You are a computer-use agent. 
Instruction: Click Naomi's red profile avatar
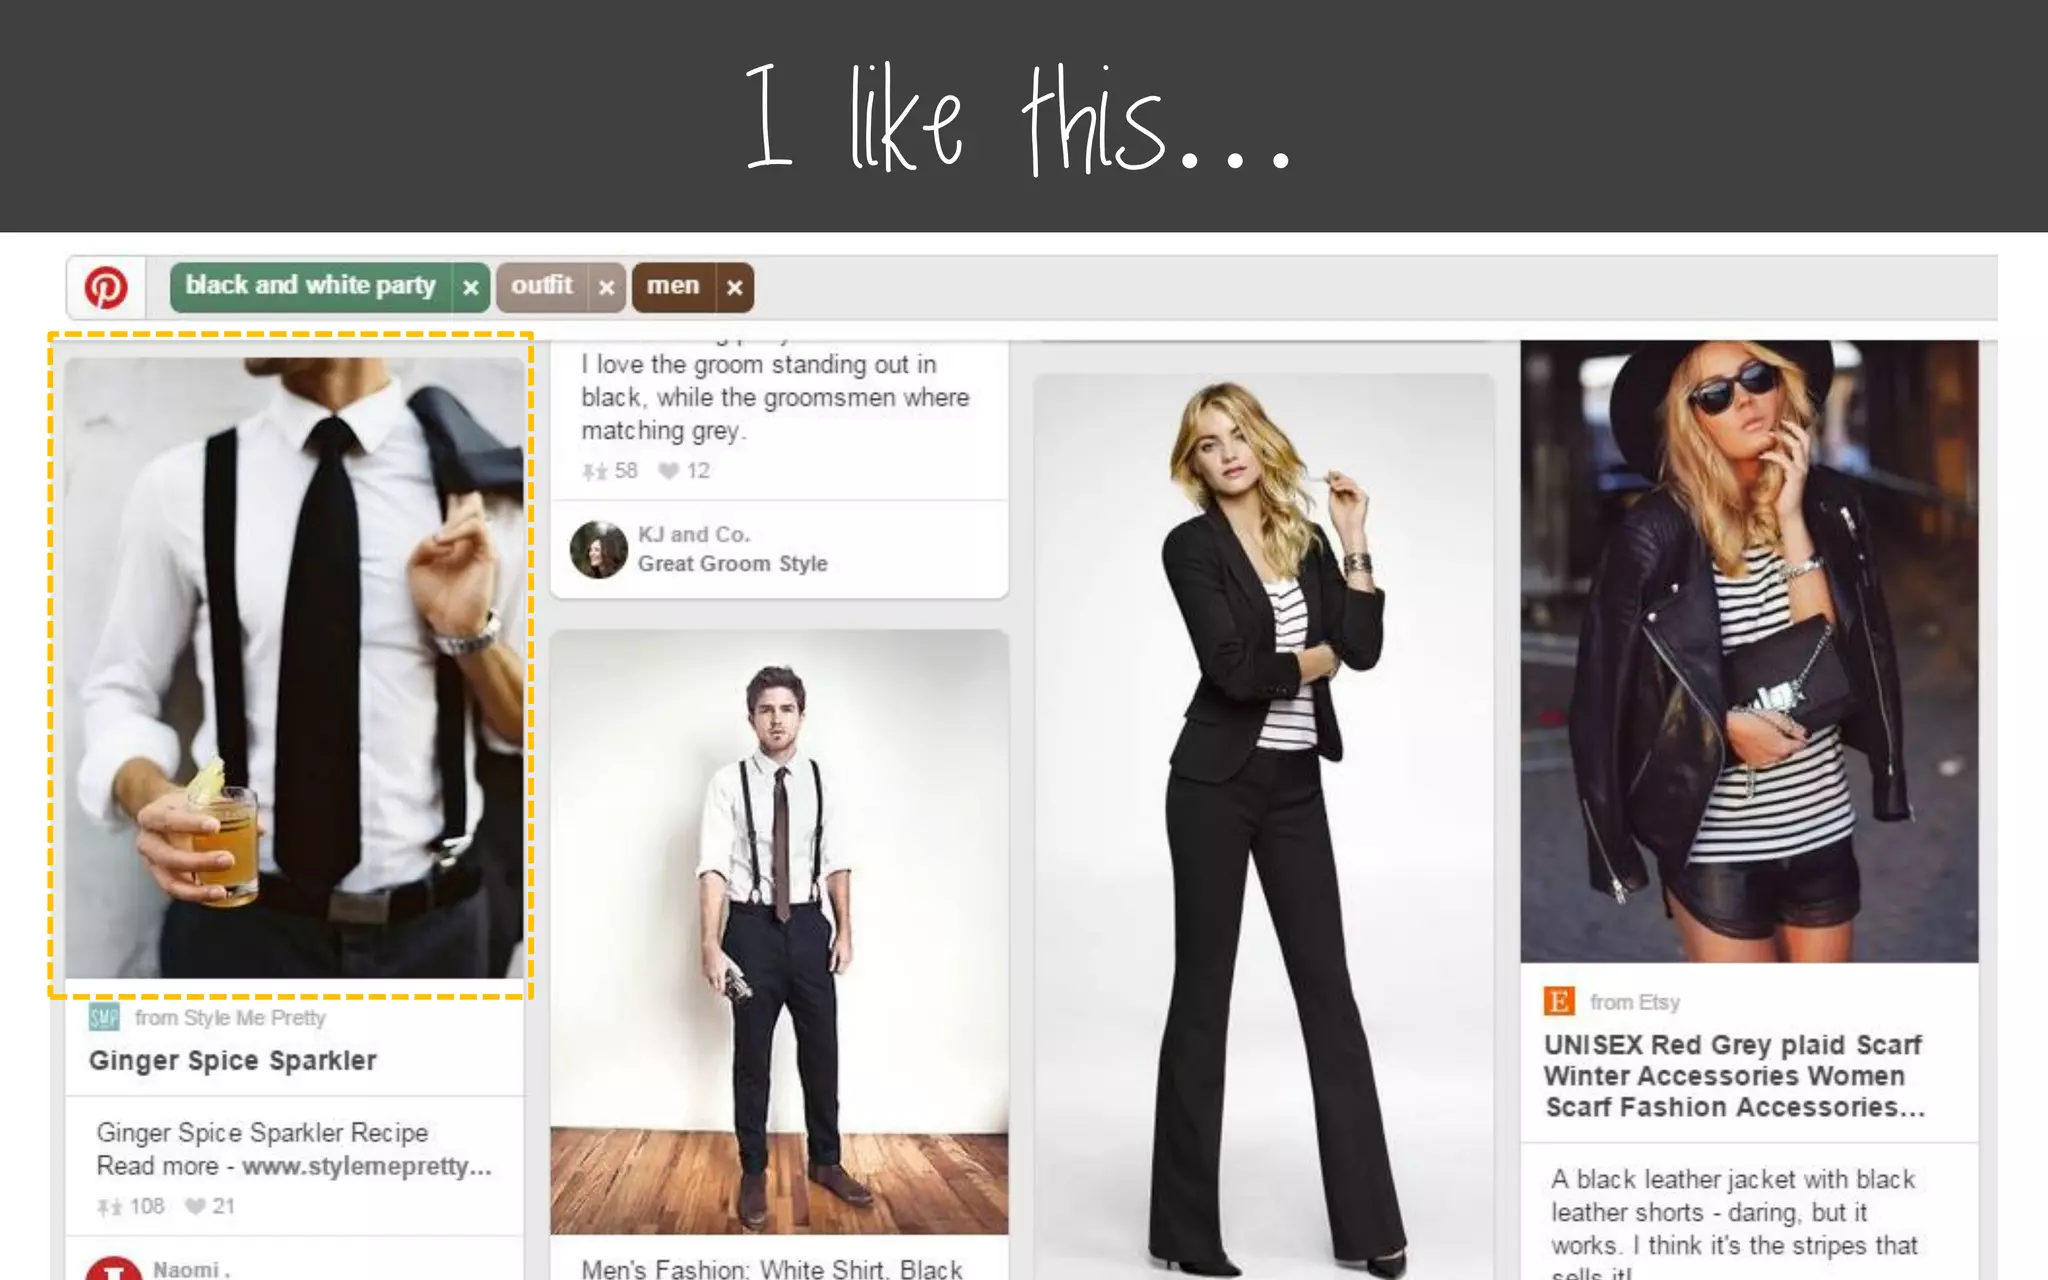[114, 1270]
